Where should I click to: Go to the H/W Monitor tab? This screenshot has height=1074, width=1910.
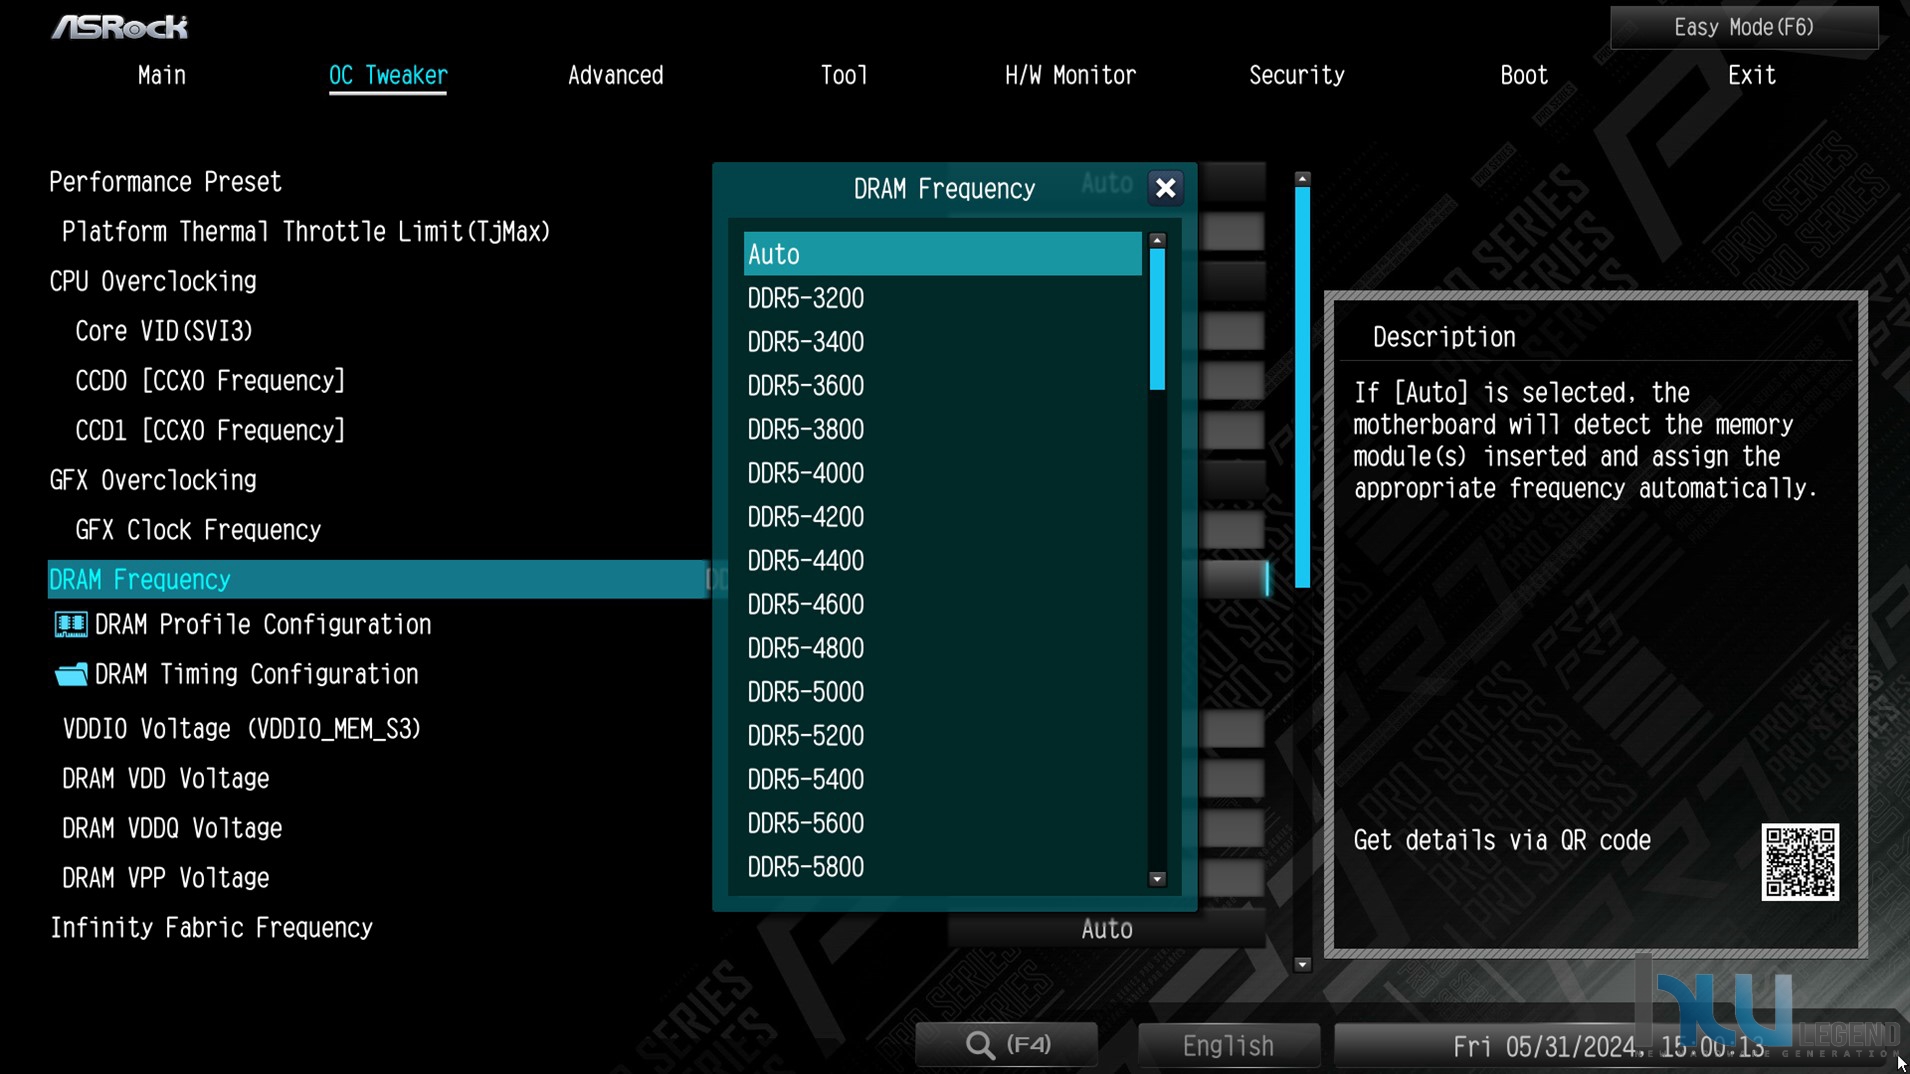[1070, 76]
